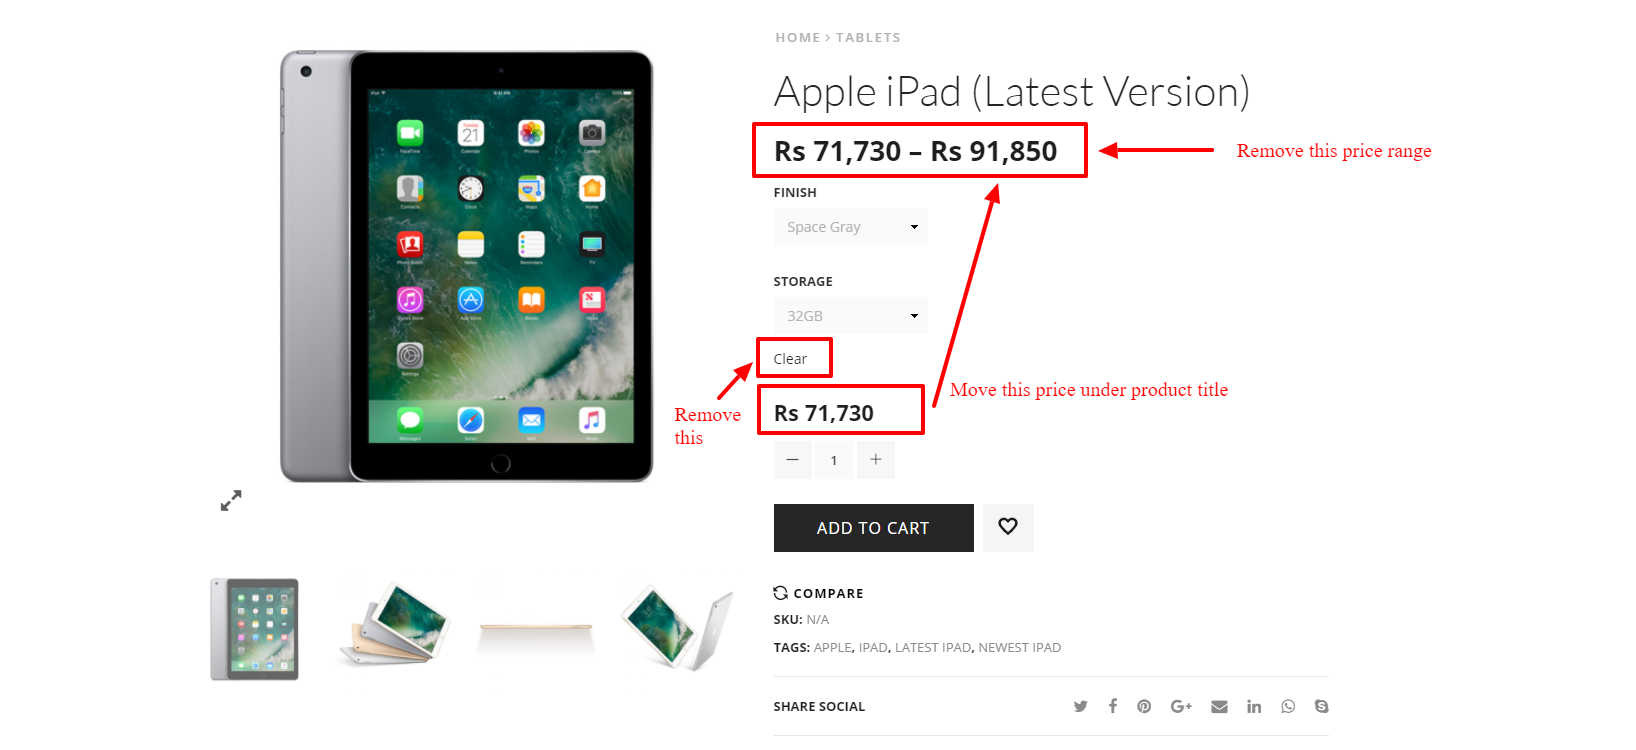Share on Google Plus icon

[x=1181, y=706]
